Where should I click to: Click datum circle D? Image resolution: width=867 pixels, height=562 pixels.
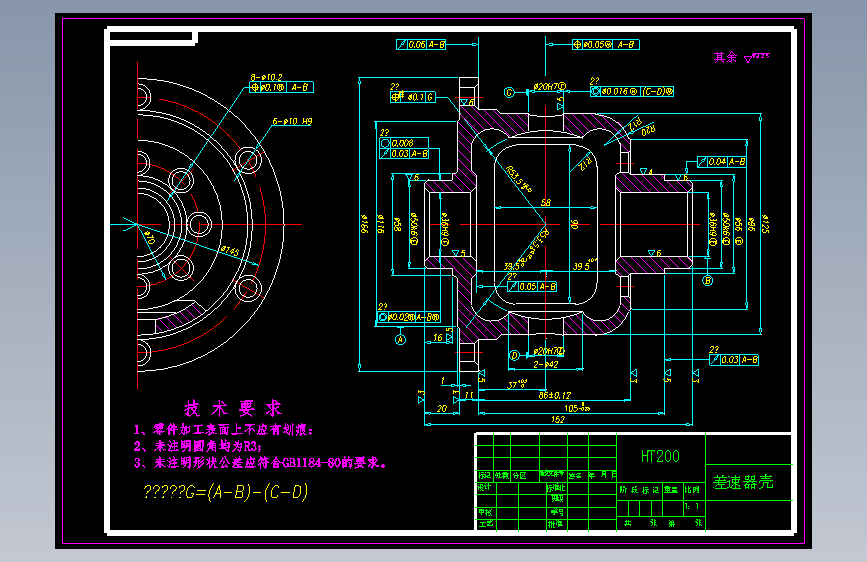(x=514, y=355)
